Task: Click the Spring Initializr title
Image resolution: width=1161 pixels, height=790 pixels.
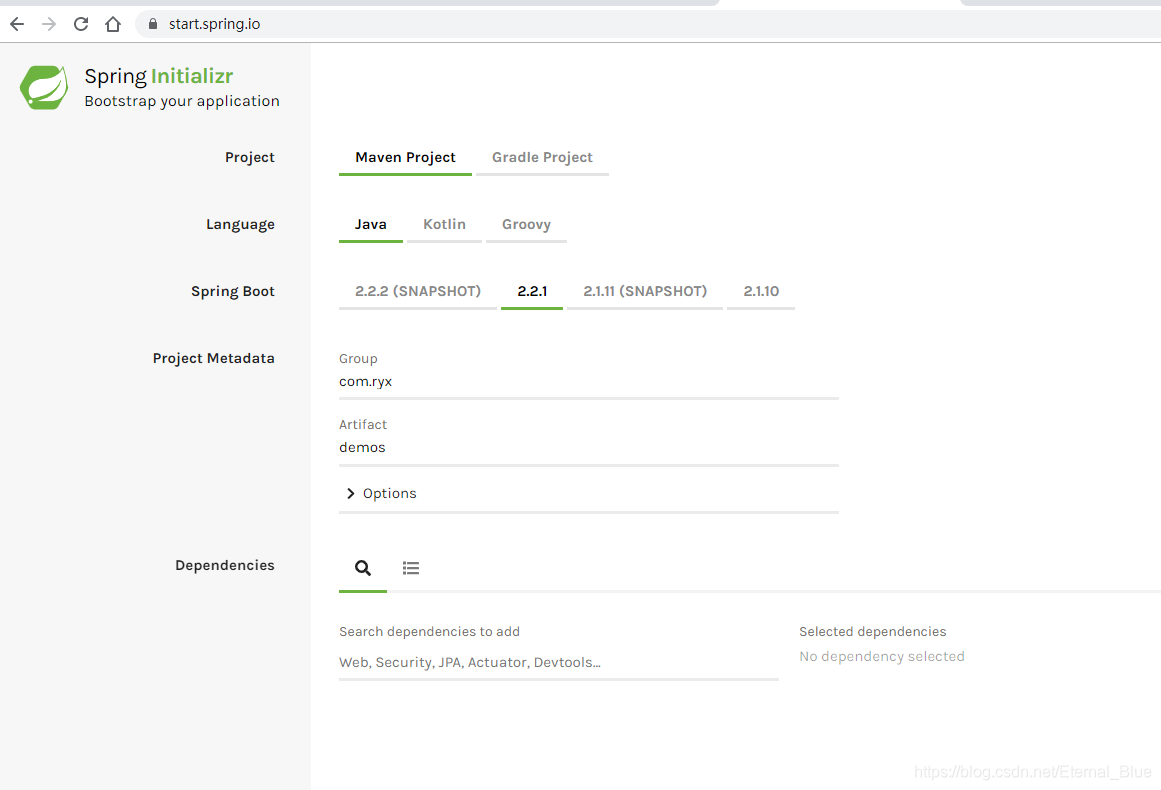Action: pyautogui.click(x=158, y=76)
